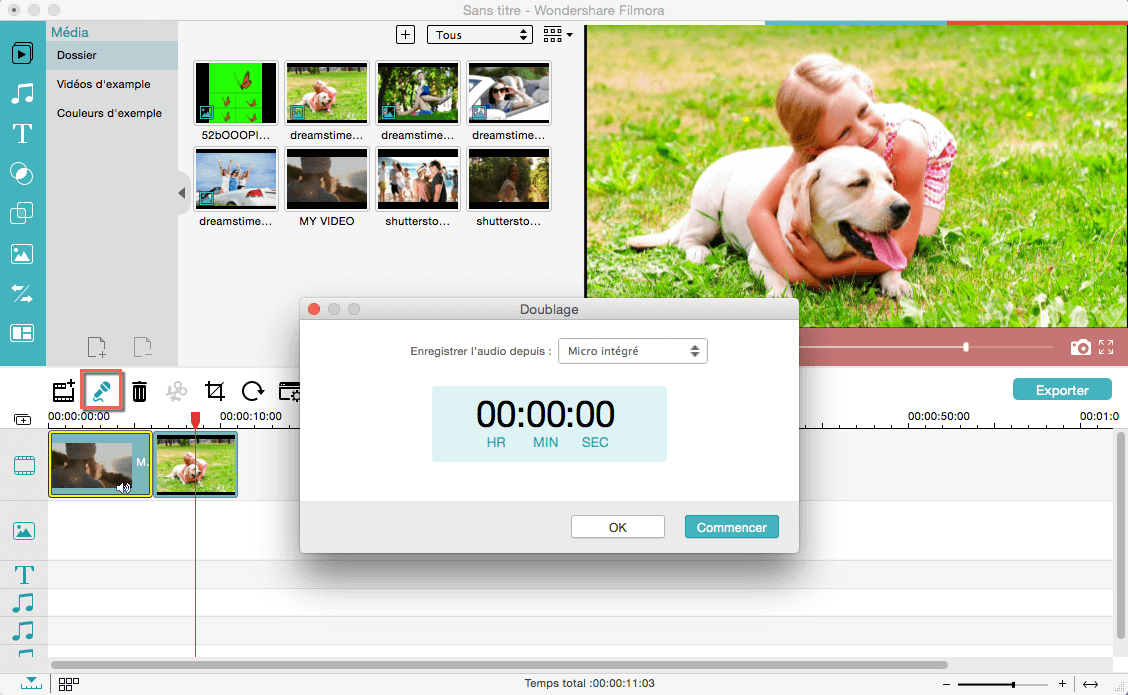1128x695 pixels.
Task: Collapse the media library panel arrow
Action: (182, 193)
